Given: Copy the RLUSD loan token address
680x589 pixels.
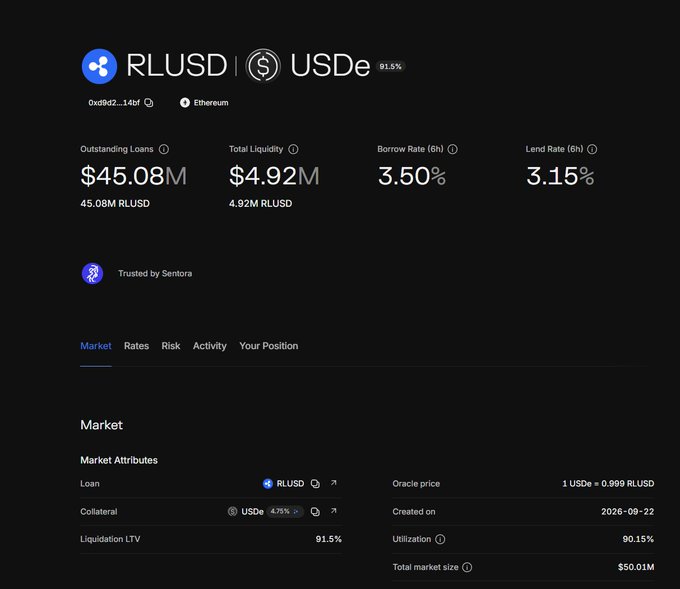Looking at the screenshot, I should 315,484.
